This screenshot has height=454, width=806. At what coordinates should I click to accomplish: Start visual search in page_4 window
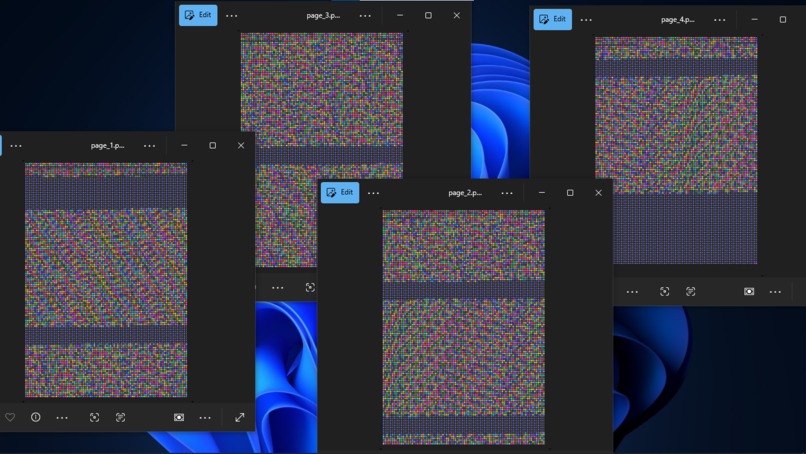pyautogui.click(x=665, y=292)
